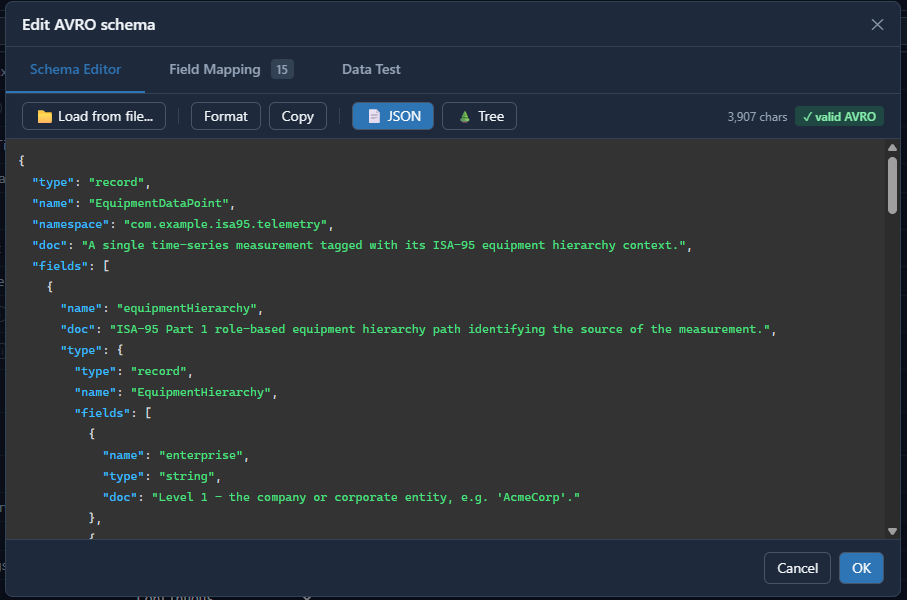
Task: Click the document icon on the JSON button
Action: (374, 116)
